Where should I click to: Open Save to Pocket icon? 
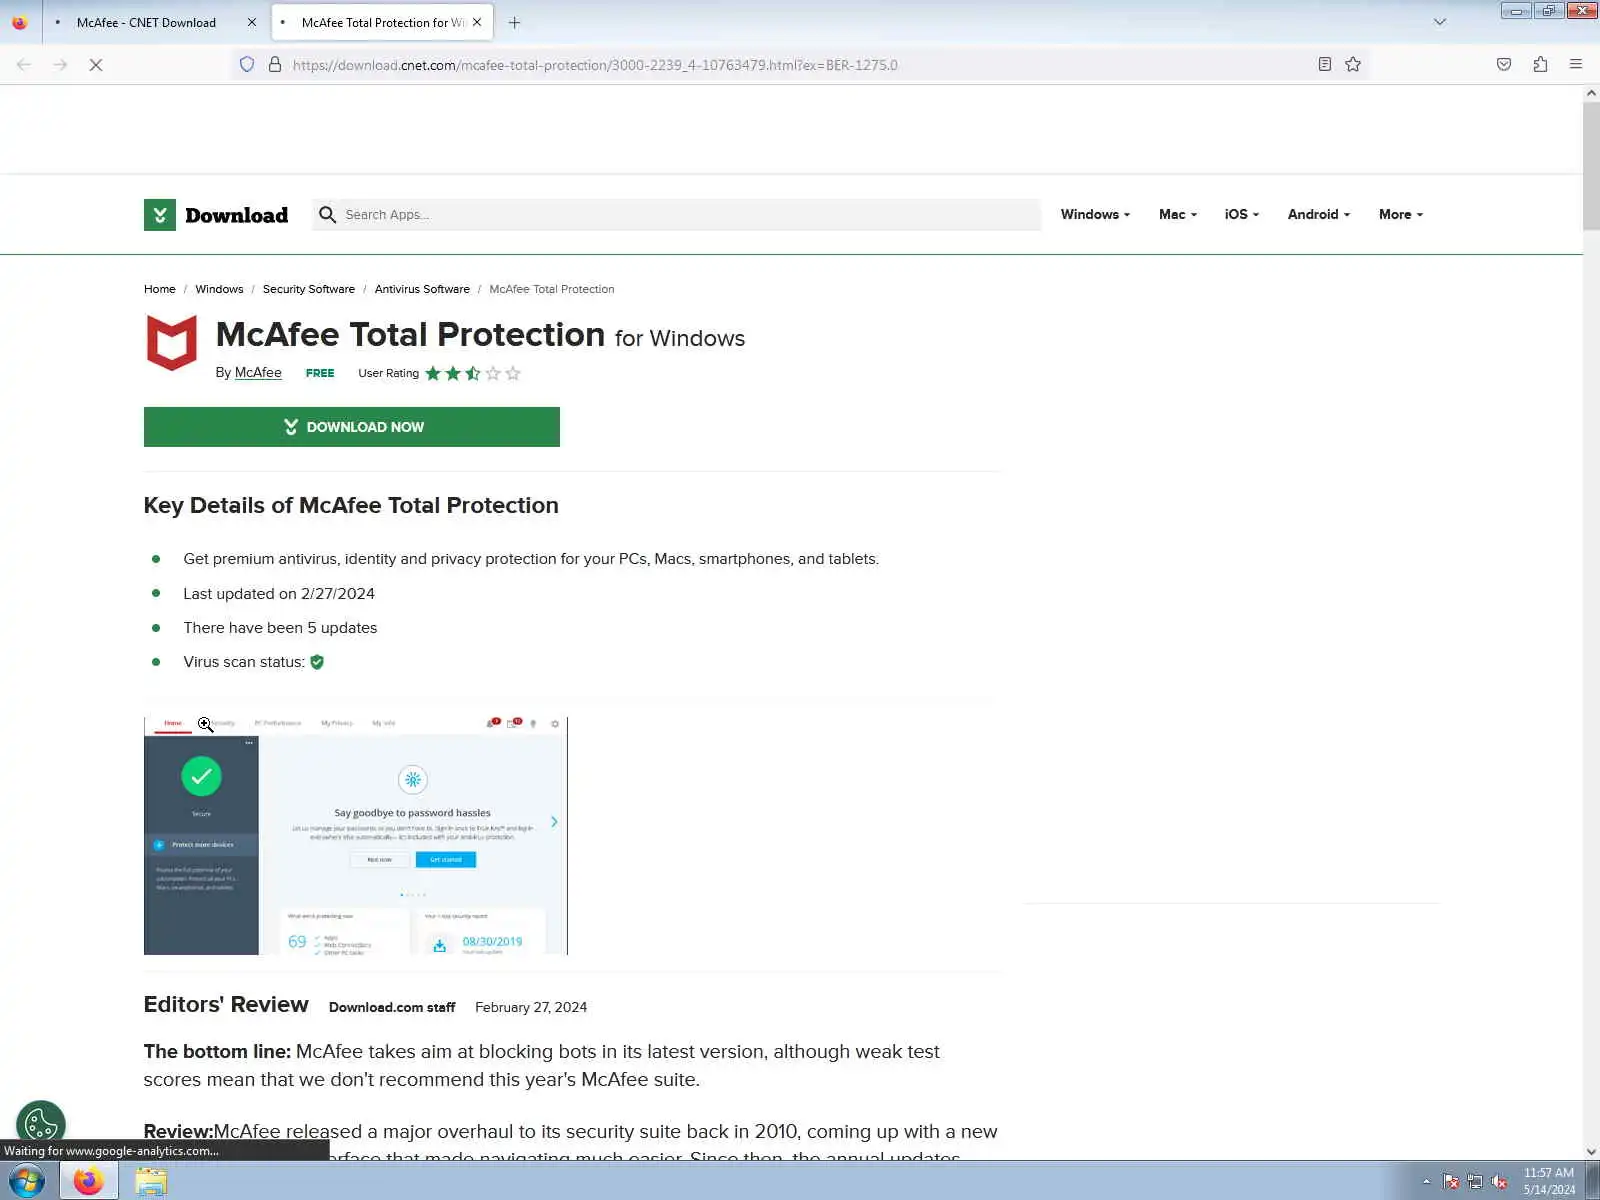pos(1504,65)
